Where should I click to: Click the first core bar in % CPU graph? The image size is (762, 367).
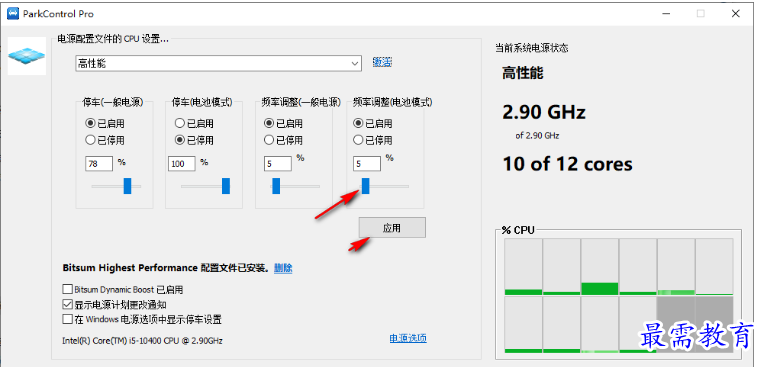coord(523,266)
